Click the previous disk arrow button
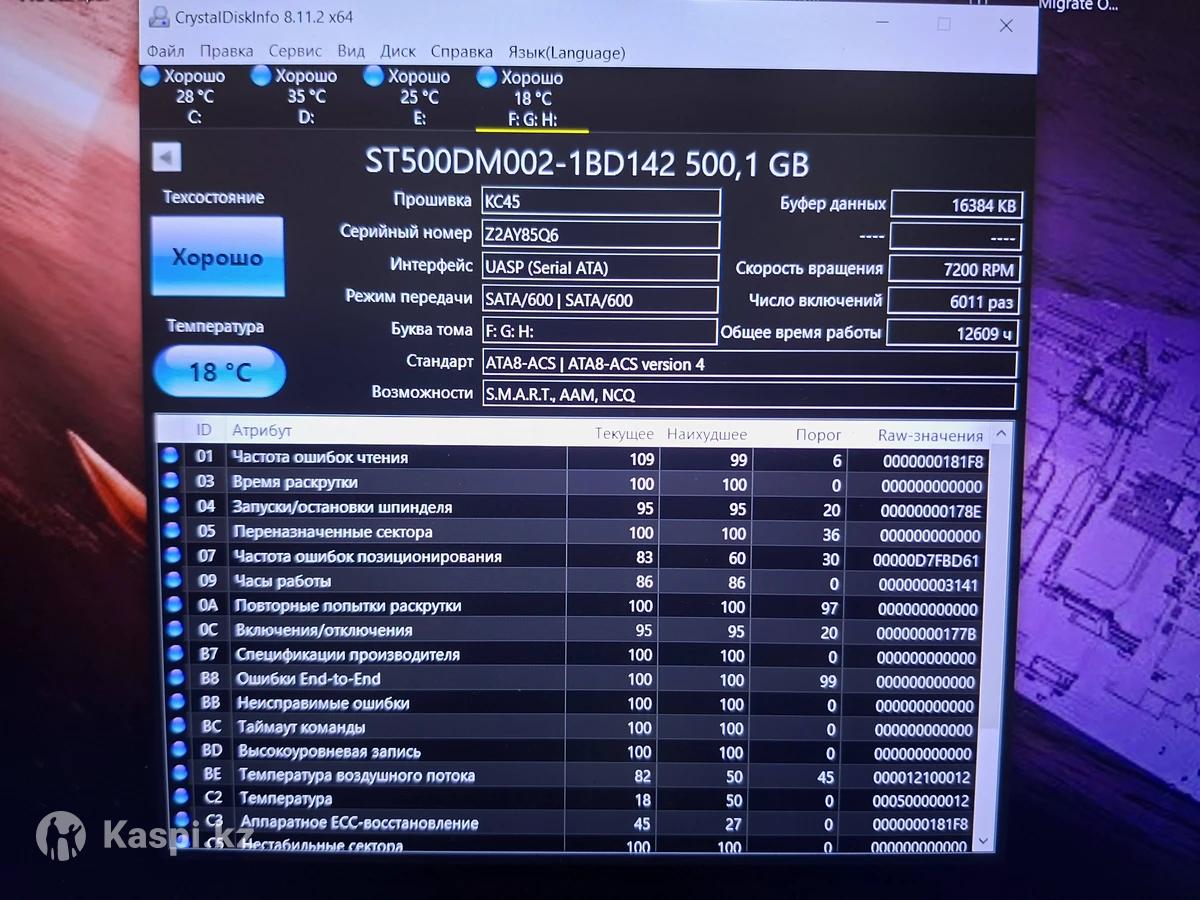 166,157
